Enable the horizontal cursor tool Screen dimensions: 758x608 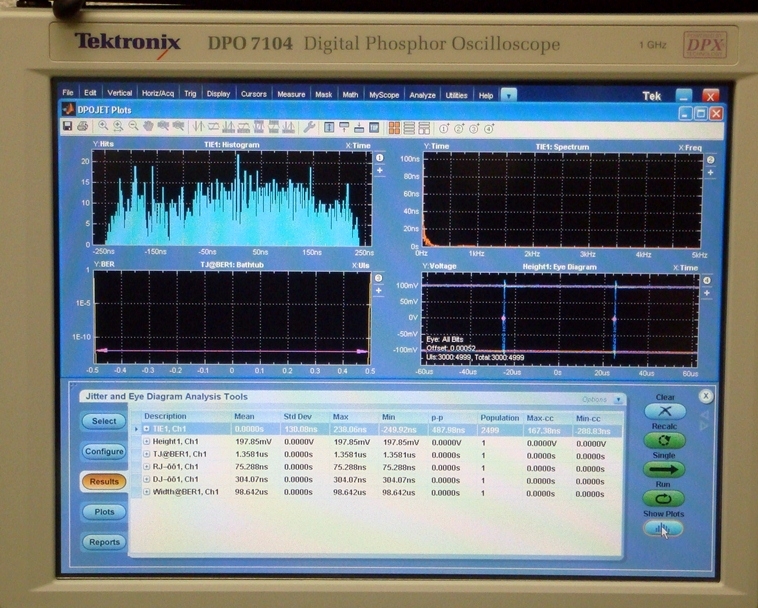pyautogui.click(x=213, y=127)
